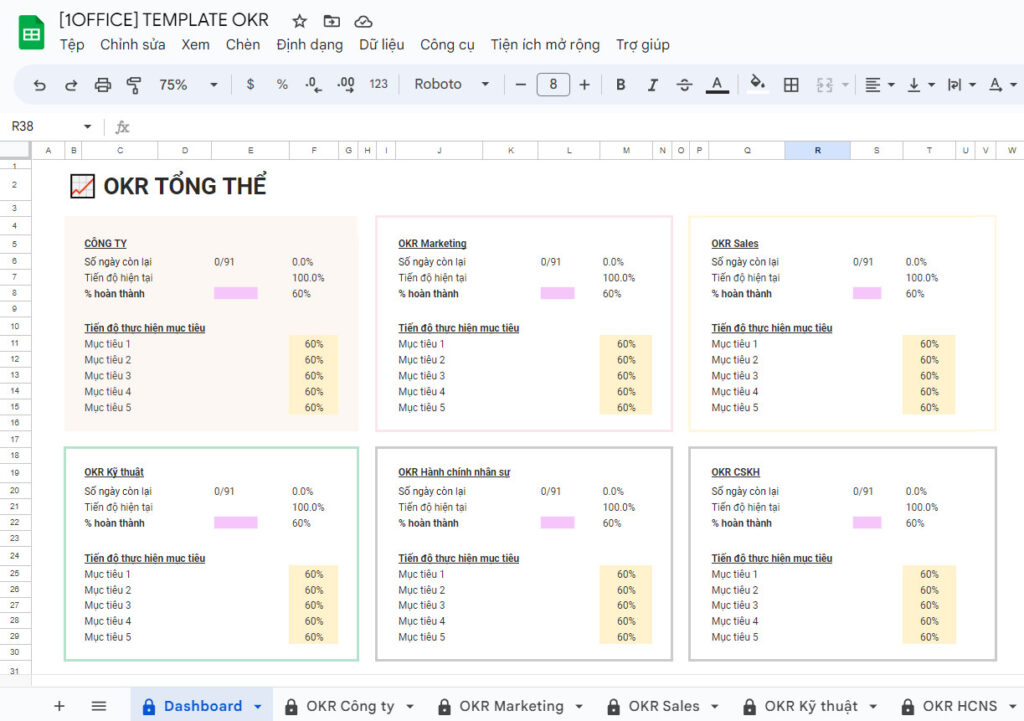Click the OKR CSKH heading cell

(x=735, y=472)
